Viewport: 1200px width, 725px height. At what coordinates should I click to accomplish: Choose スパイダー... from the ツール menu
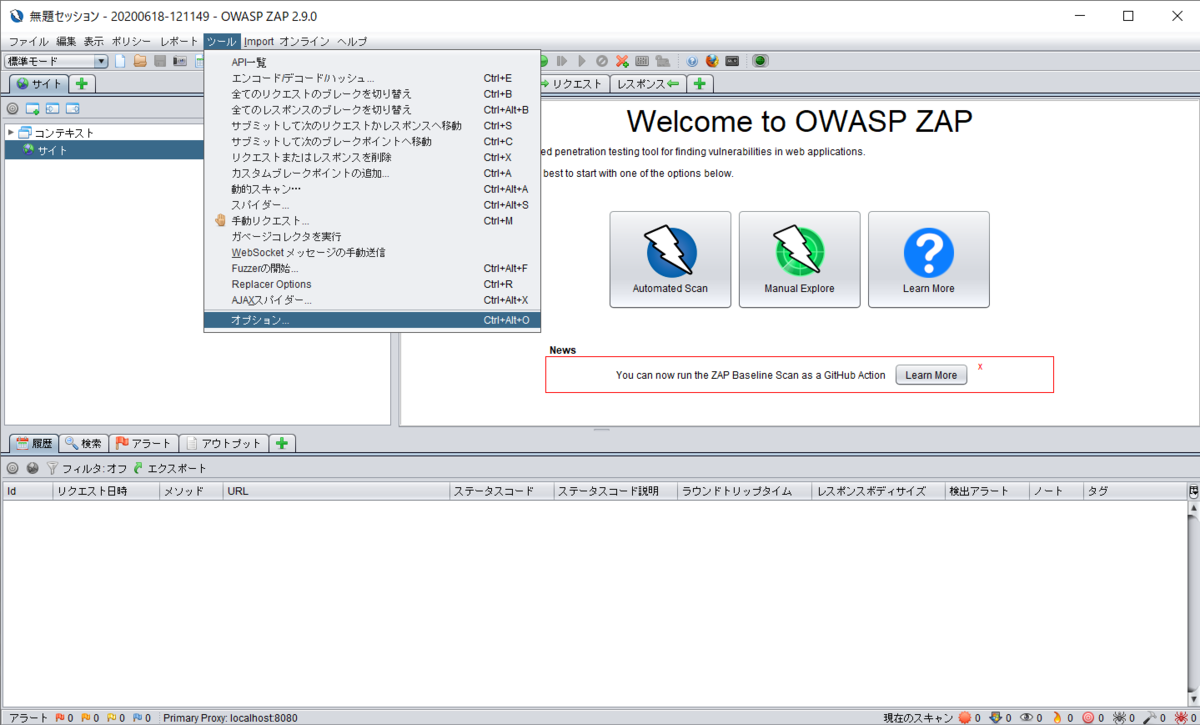click(372, 205)
